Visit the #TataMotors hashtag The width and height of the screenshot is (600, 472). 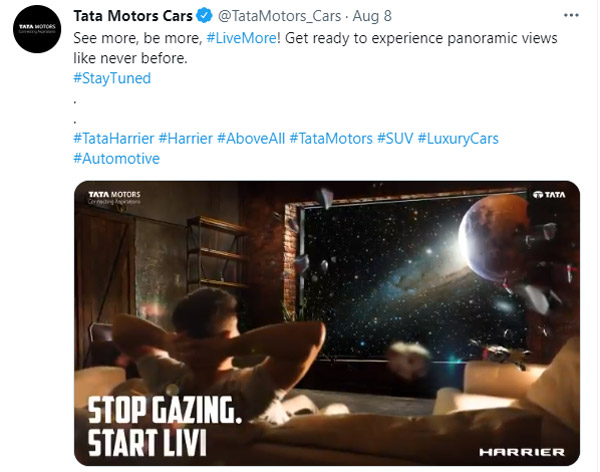click(x=331, y=138)
